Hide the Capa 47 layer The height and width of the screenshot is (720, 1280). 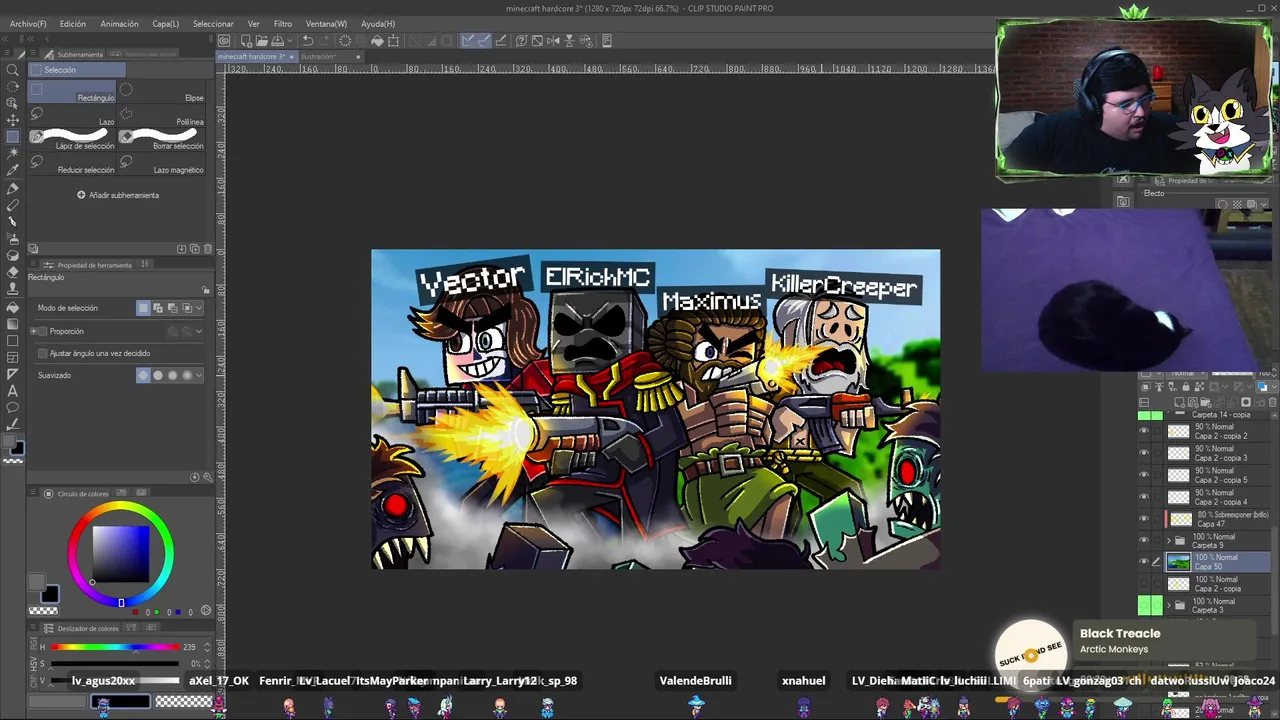point(1144,518)
